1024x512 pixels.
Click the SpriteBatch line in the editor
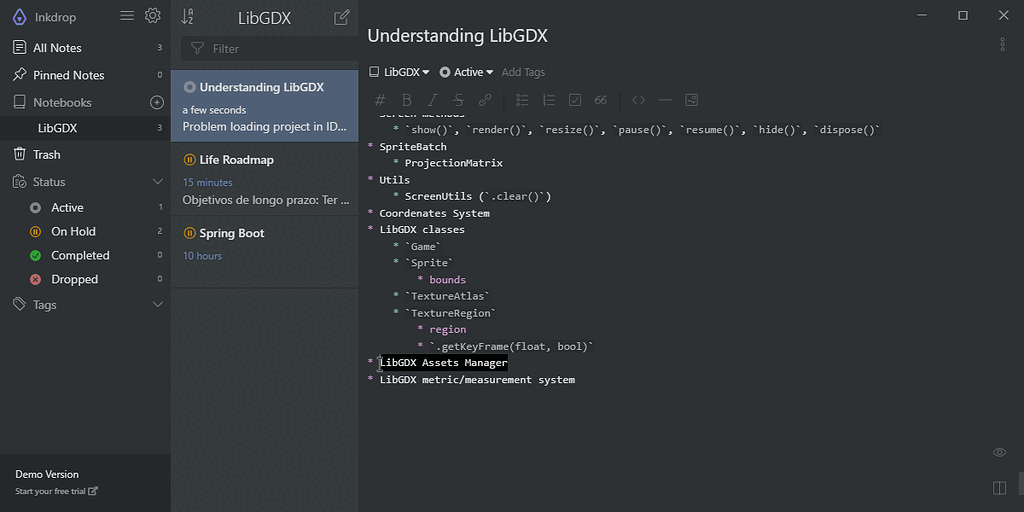(413, 147)
